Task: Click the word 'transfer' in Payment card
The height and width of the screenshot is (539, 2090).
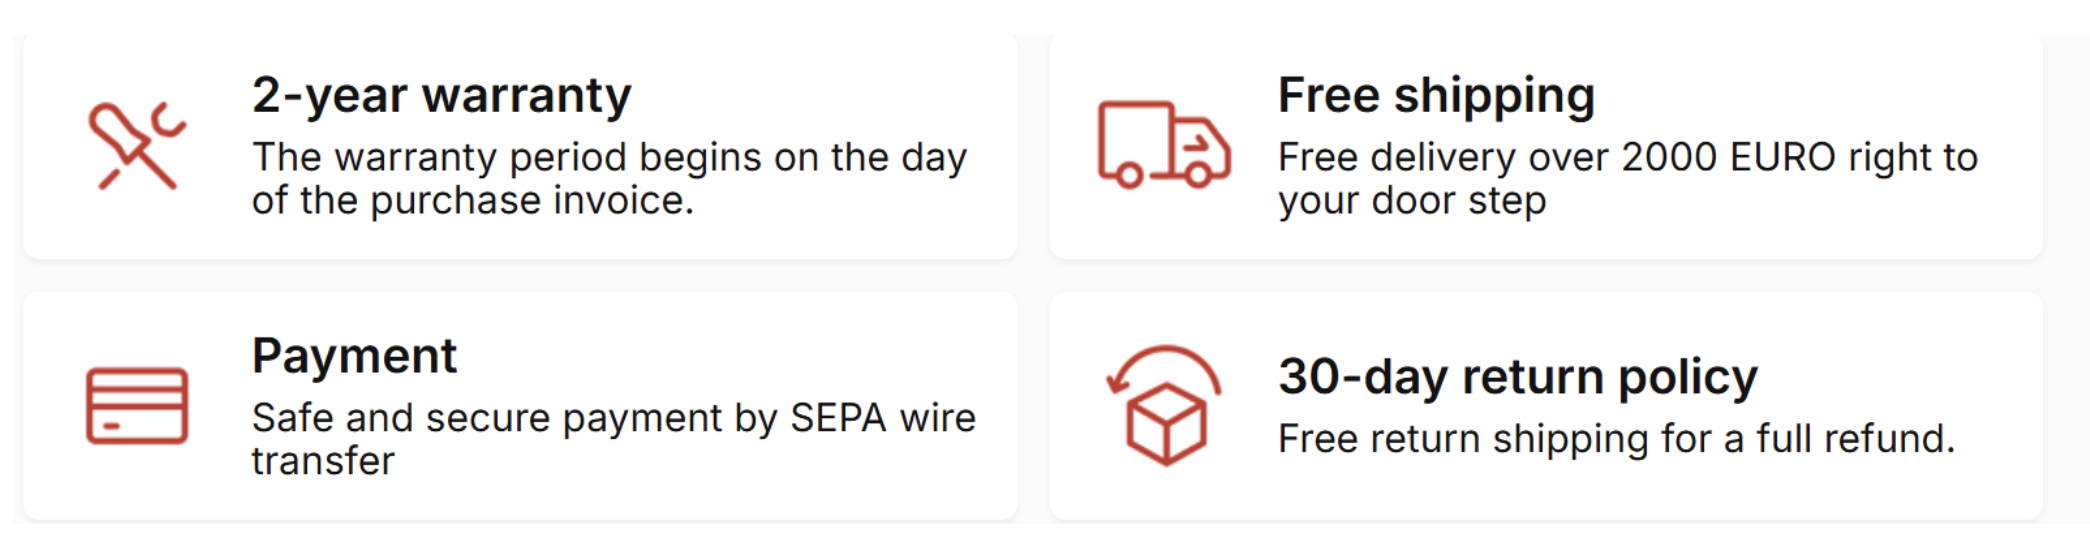Action: (323, 461)
